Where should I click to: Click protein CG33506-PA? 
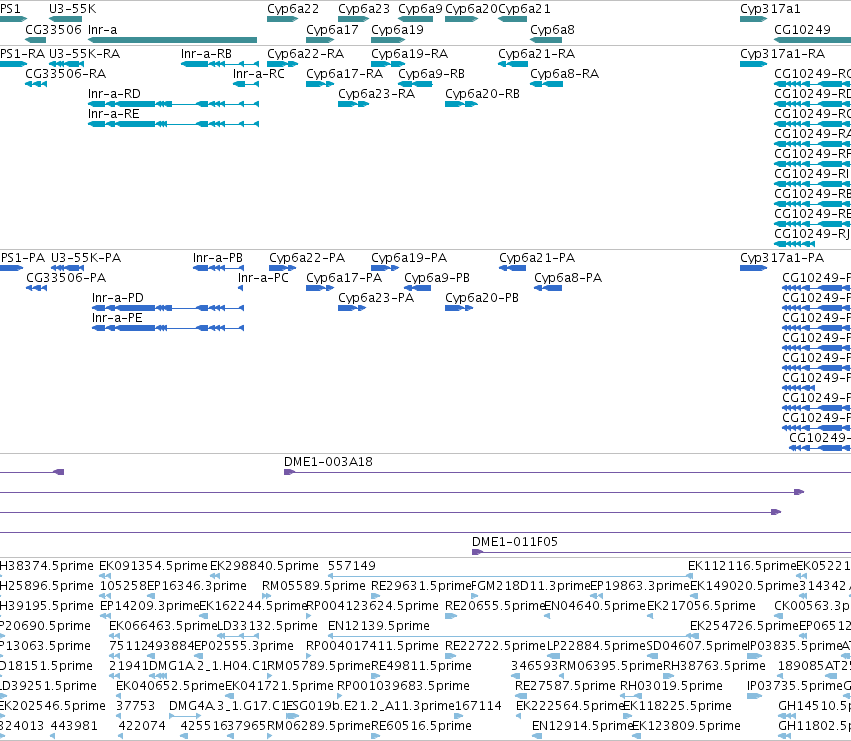point(66,278)
